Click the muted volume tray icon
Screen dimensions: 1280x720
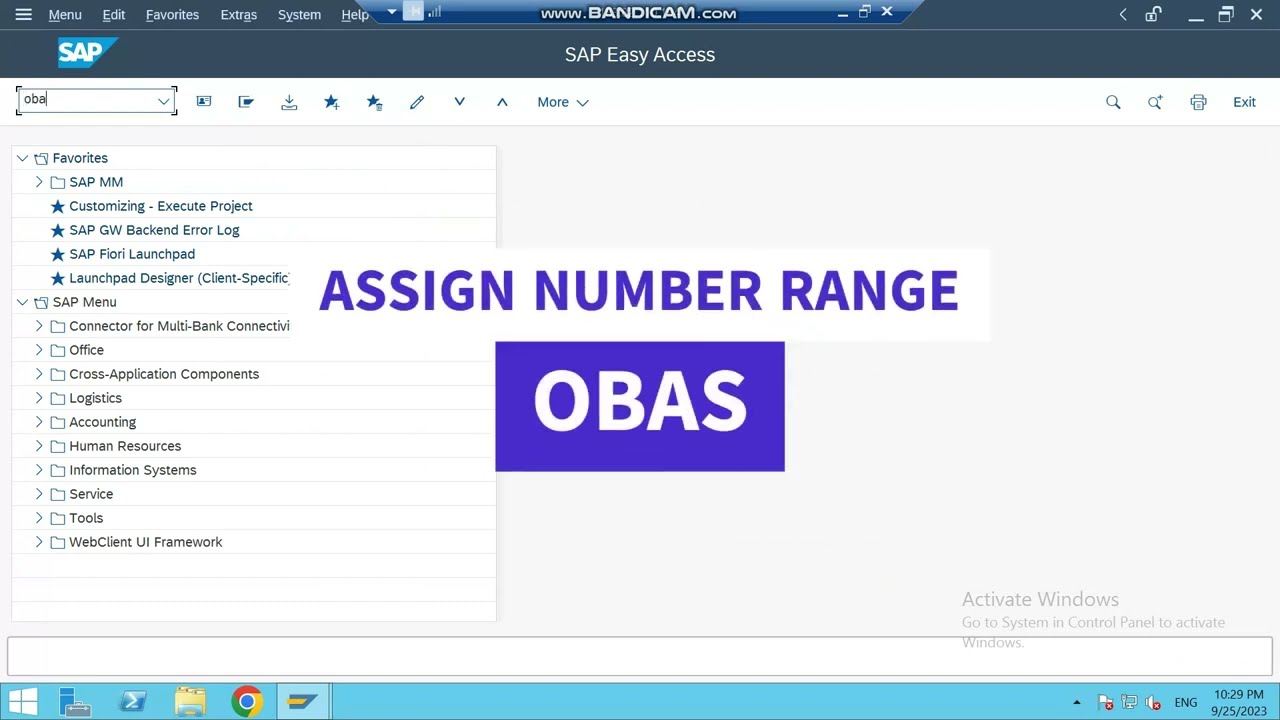[1152, 702]
